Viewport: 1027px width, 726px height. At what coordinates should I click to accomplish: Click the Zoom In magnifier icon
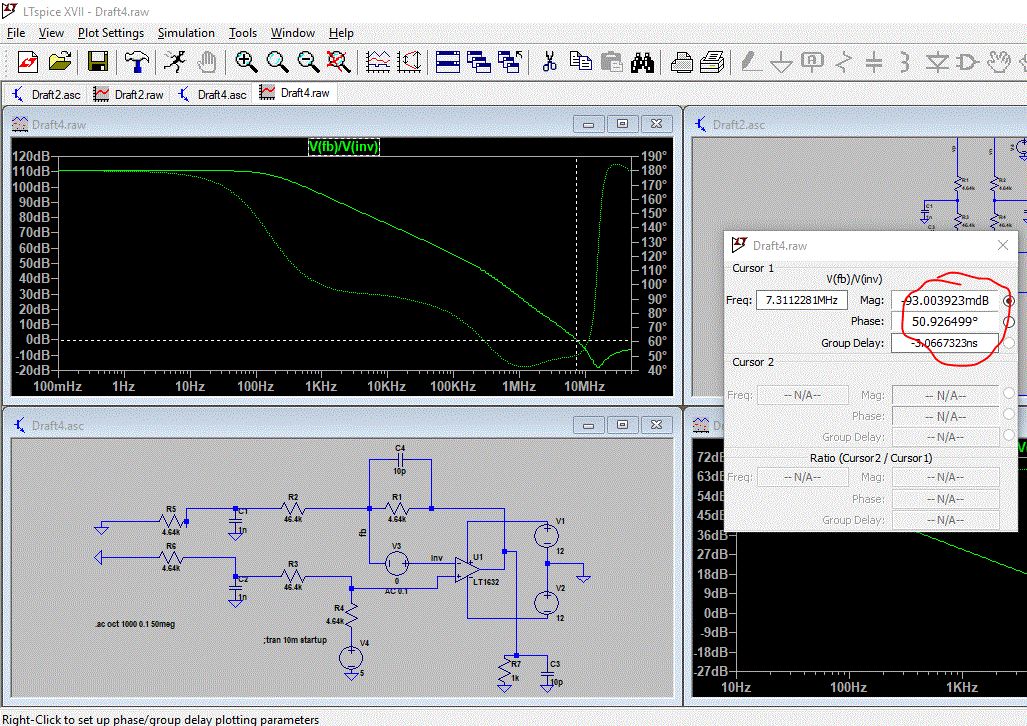point(246,62)
